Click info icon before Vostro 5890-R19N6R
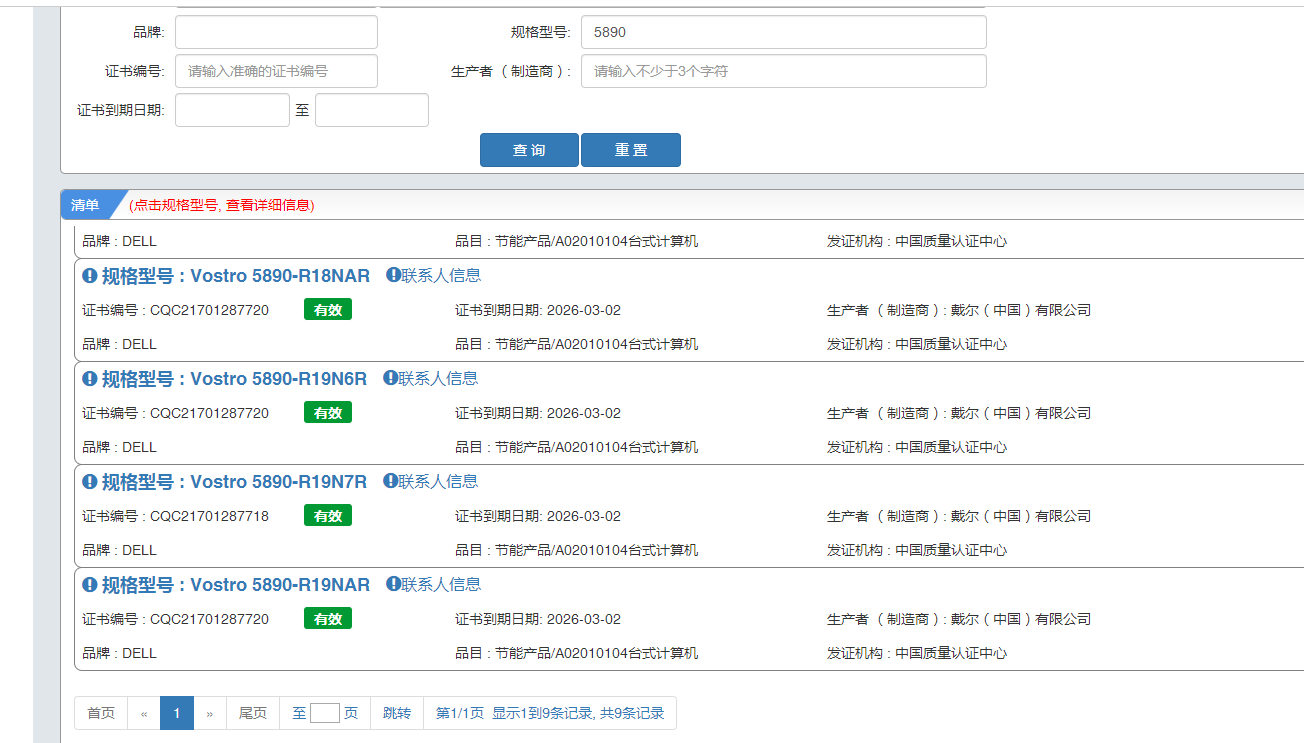 pyautogui.click(x=89, y=379)
